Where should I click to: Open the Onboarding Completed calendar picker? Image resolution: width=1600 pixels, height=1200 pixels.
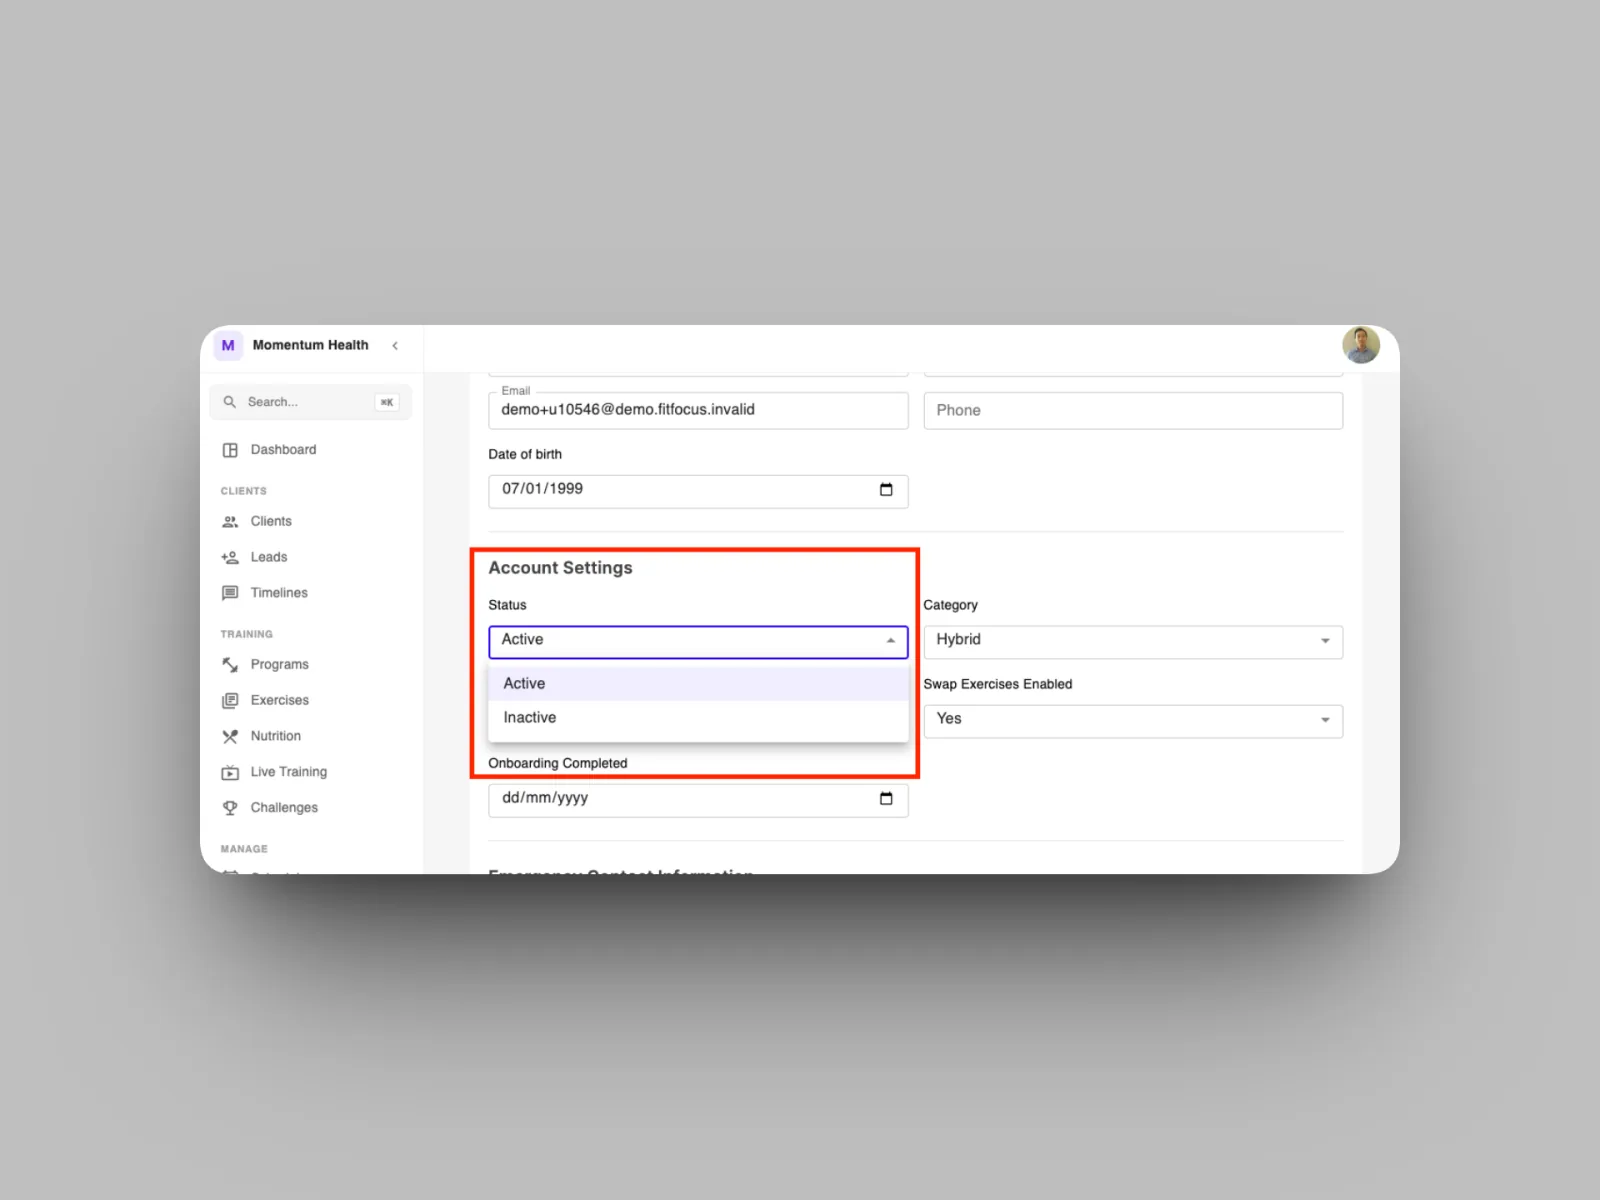click(x=886, y=798)
